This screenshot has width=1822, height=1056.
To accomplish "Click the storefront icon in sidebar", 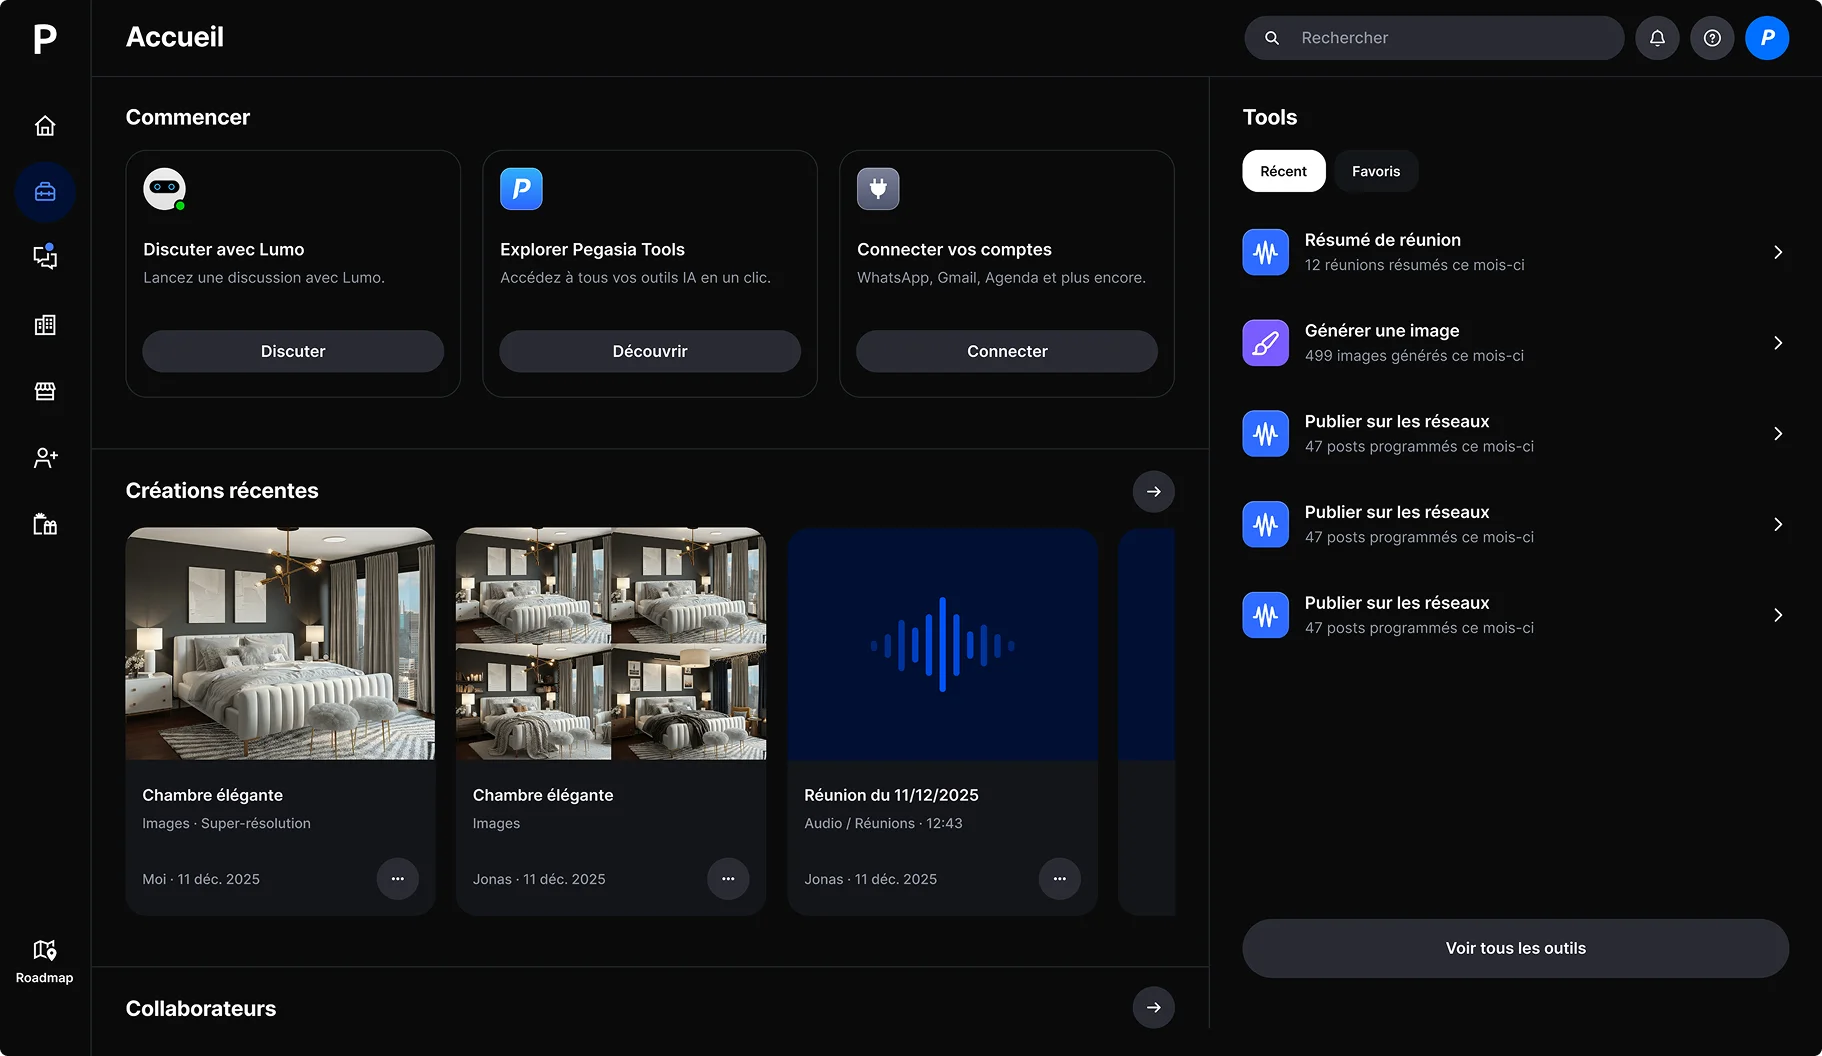I will click(x=45, y=391).
